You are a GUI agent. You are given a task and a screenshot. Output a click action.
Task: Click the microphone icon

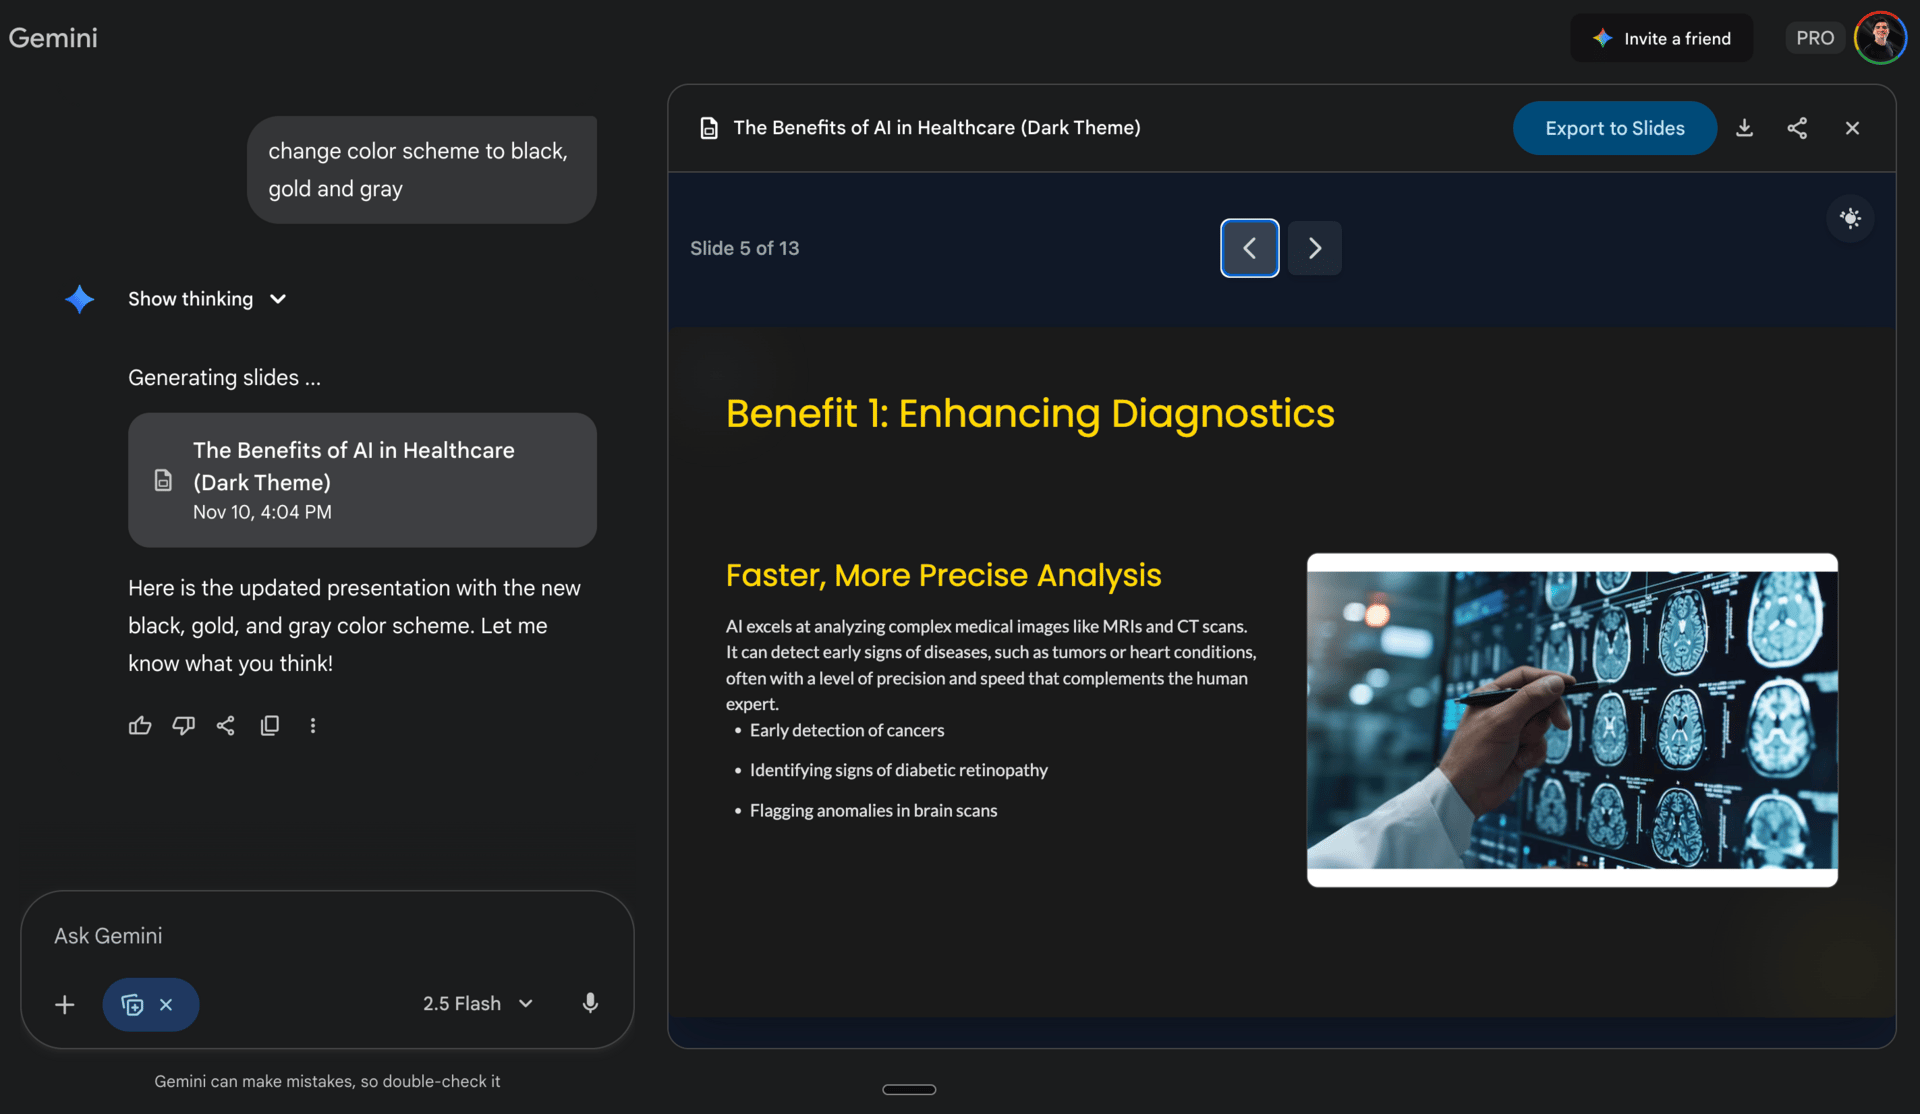[x=590, y=1003]
